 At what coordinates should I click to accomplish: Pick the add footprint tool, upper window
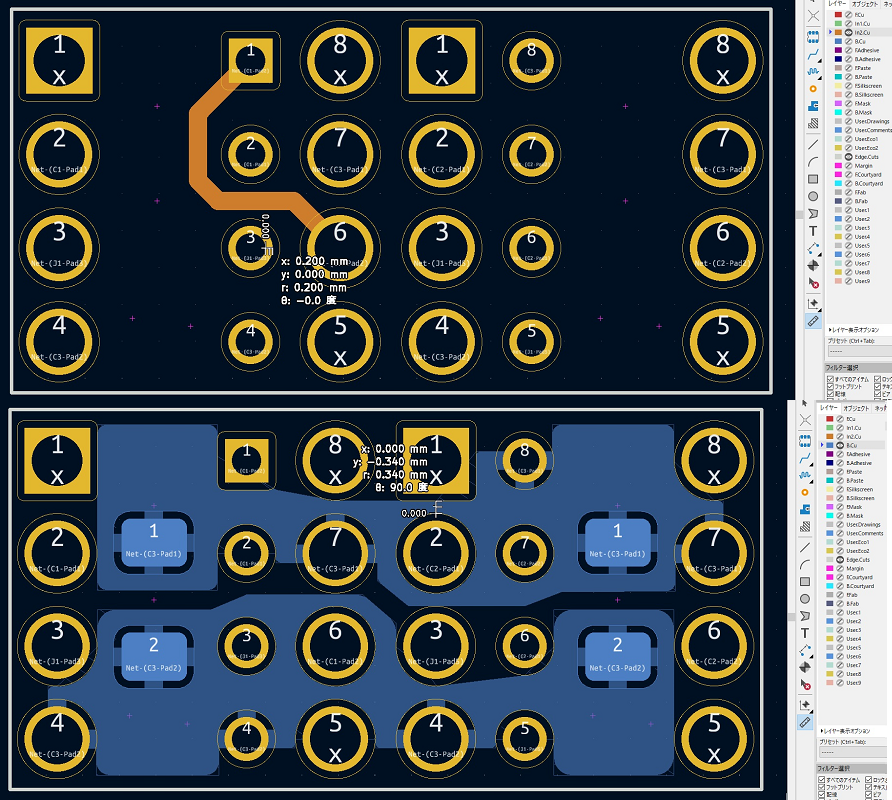[813, 36]
